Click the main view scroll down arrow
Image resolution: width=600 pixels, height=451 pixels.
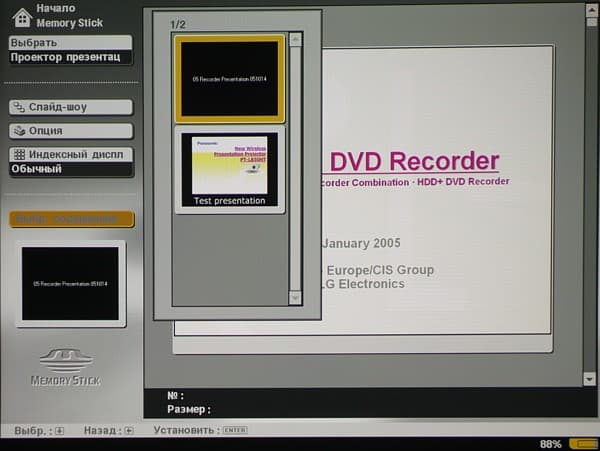[589, 379]
